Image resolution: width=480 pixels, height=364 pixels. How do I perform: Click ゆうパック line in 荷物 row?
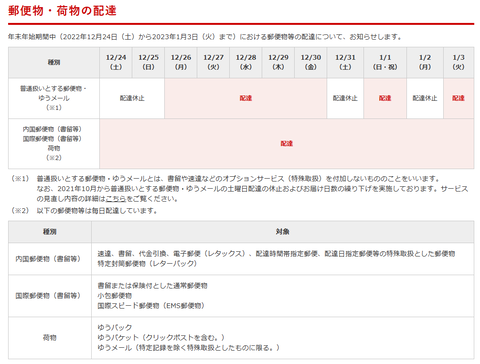[115, 328]
